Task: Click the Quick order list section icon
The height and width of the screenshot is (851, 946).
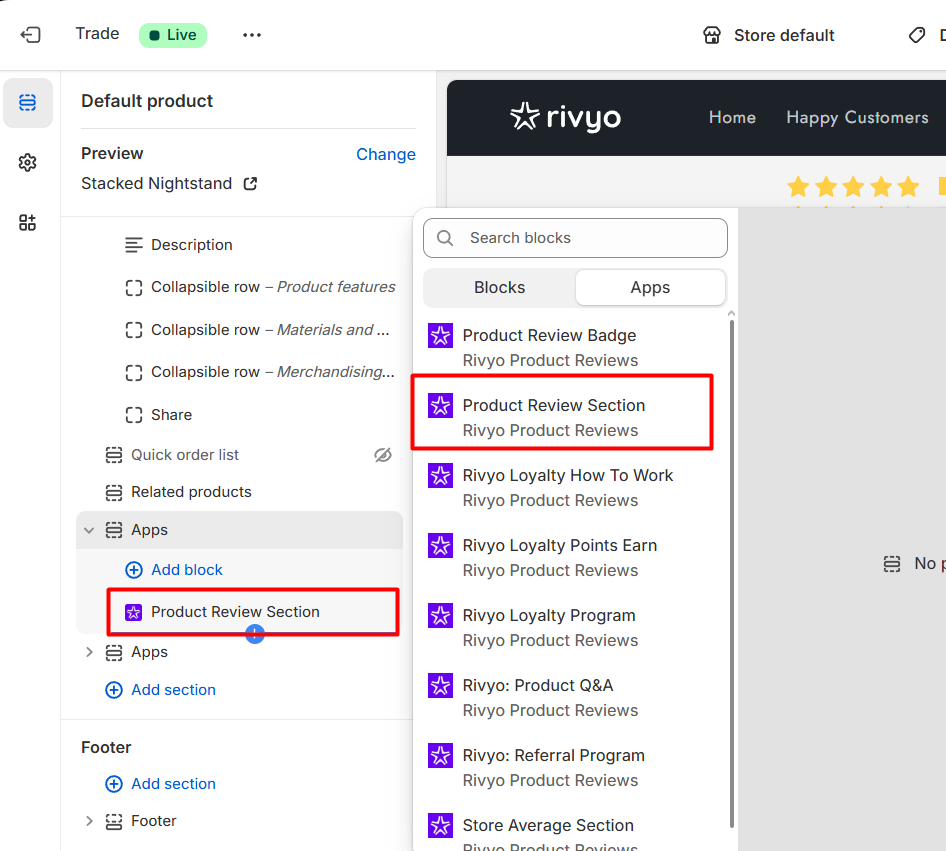Action: coord(113,455)
